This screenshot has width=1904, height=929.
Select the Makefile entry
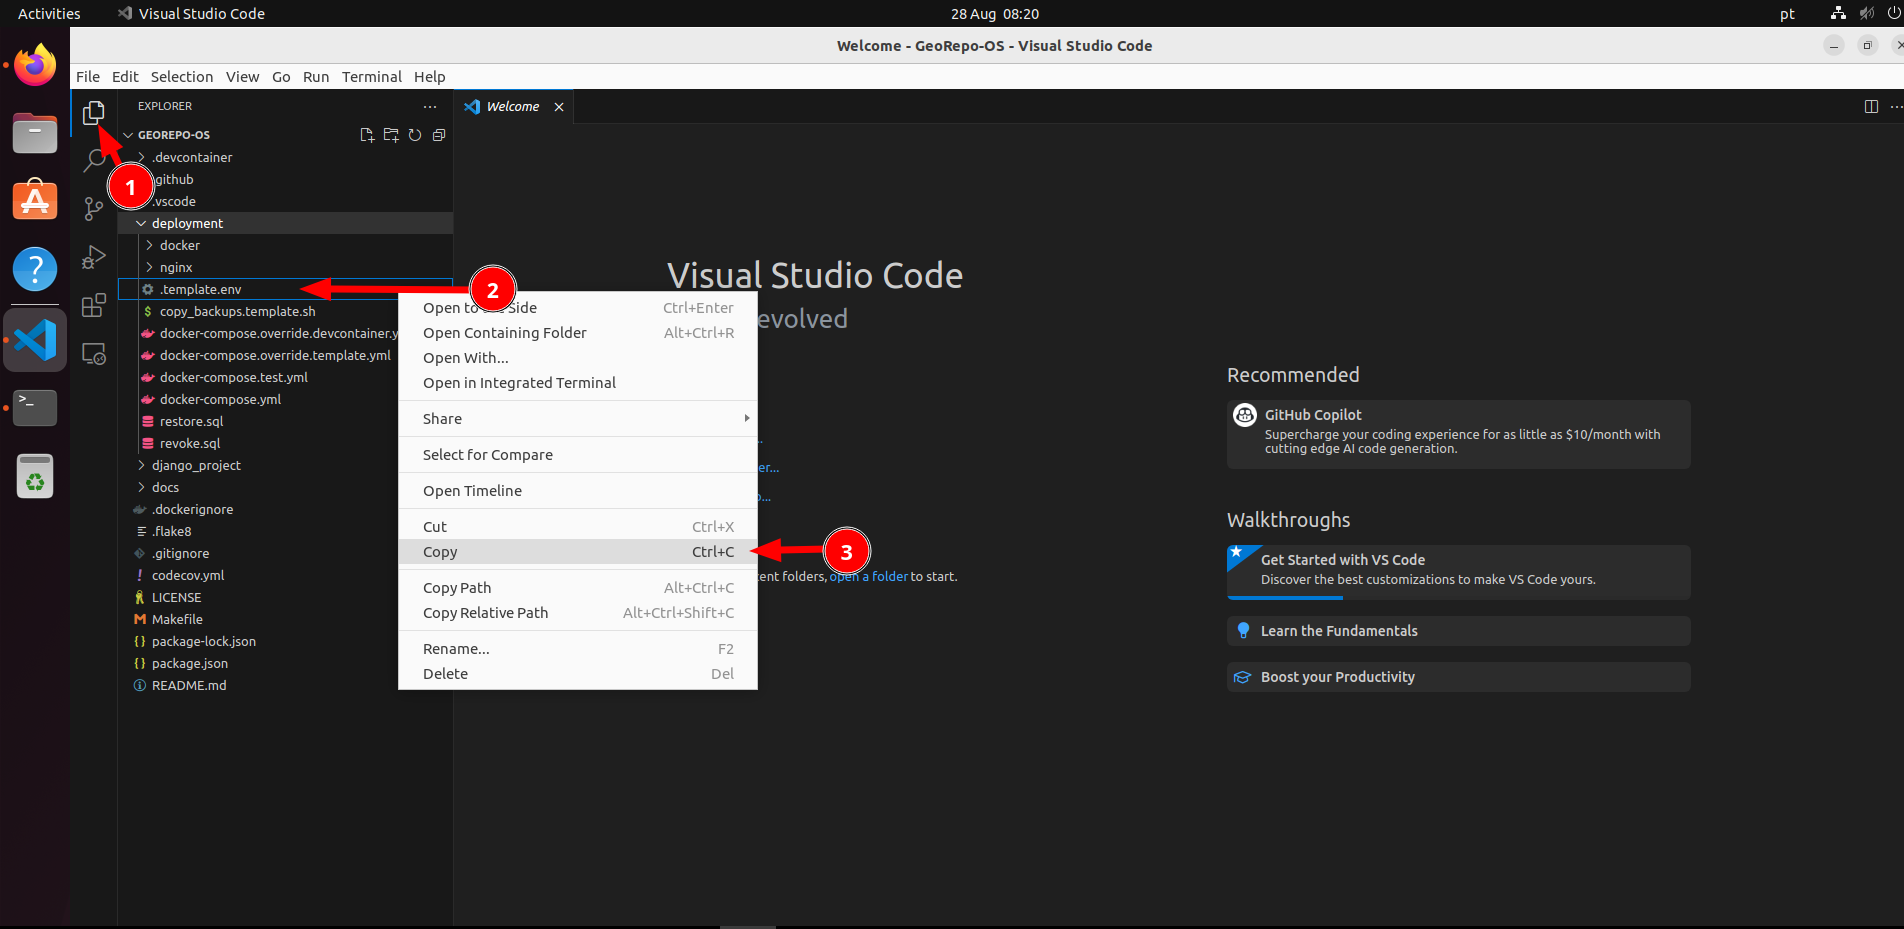pos(177,619)
